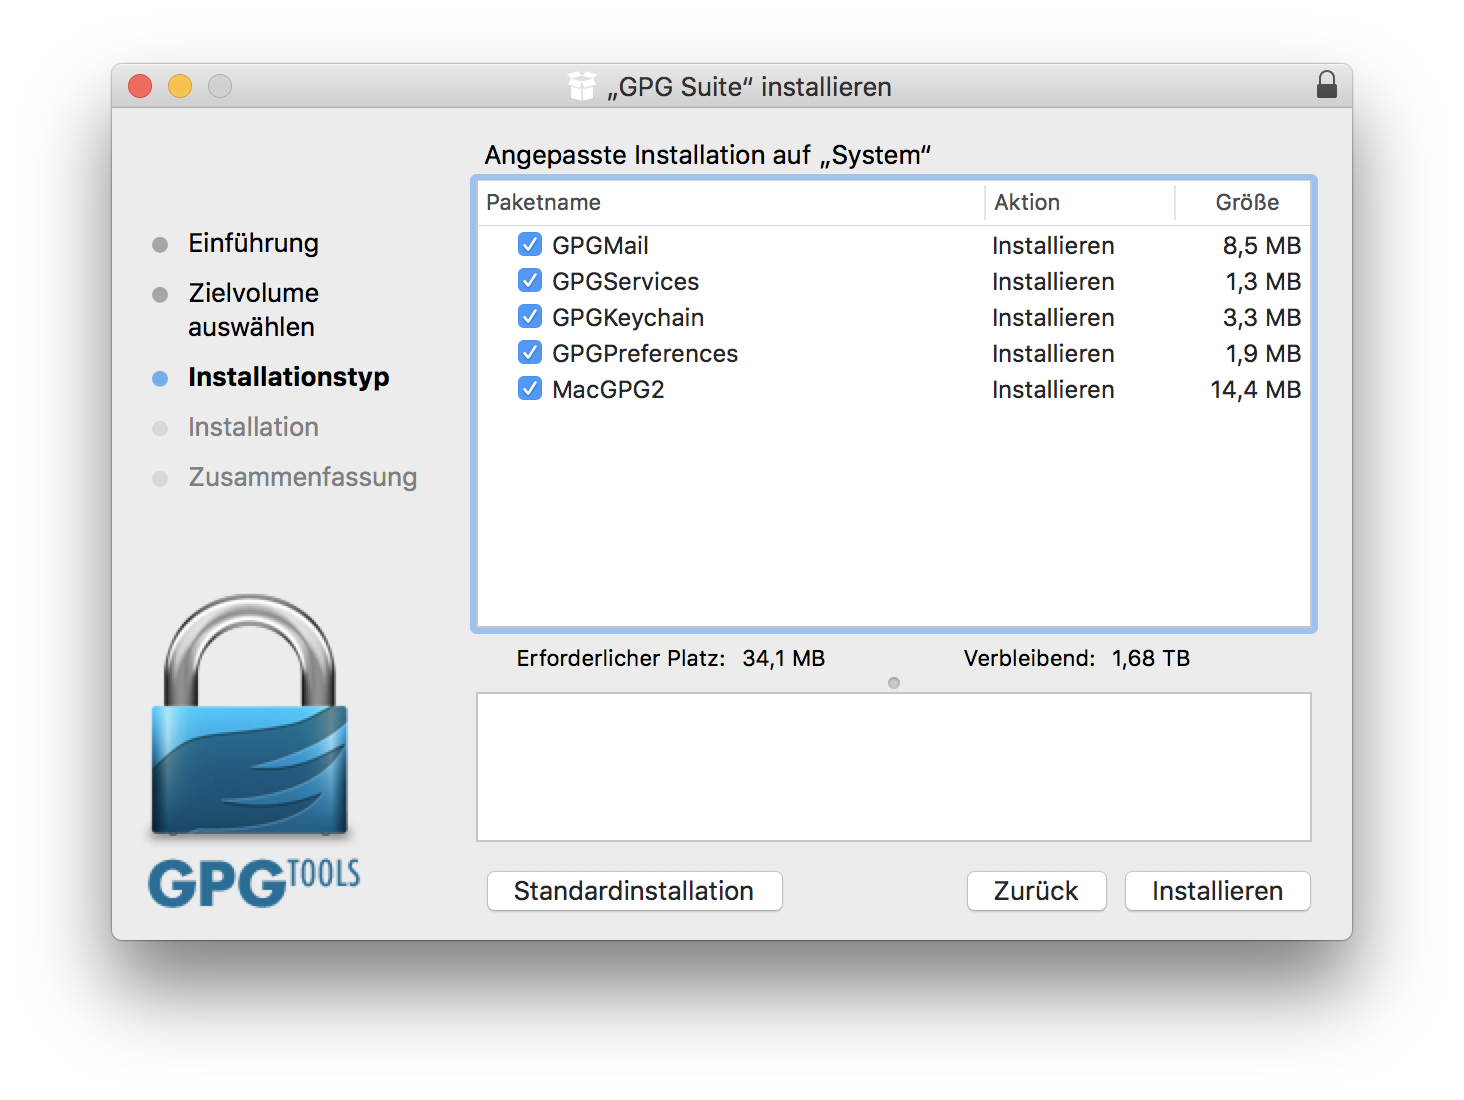
Task: Toggle the GPGKeychain package checkbox
Action: [530, 317]
